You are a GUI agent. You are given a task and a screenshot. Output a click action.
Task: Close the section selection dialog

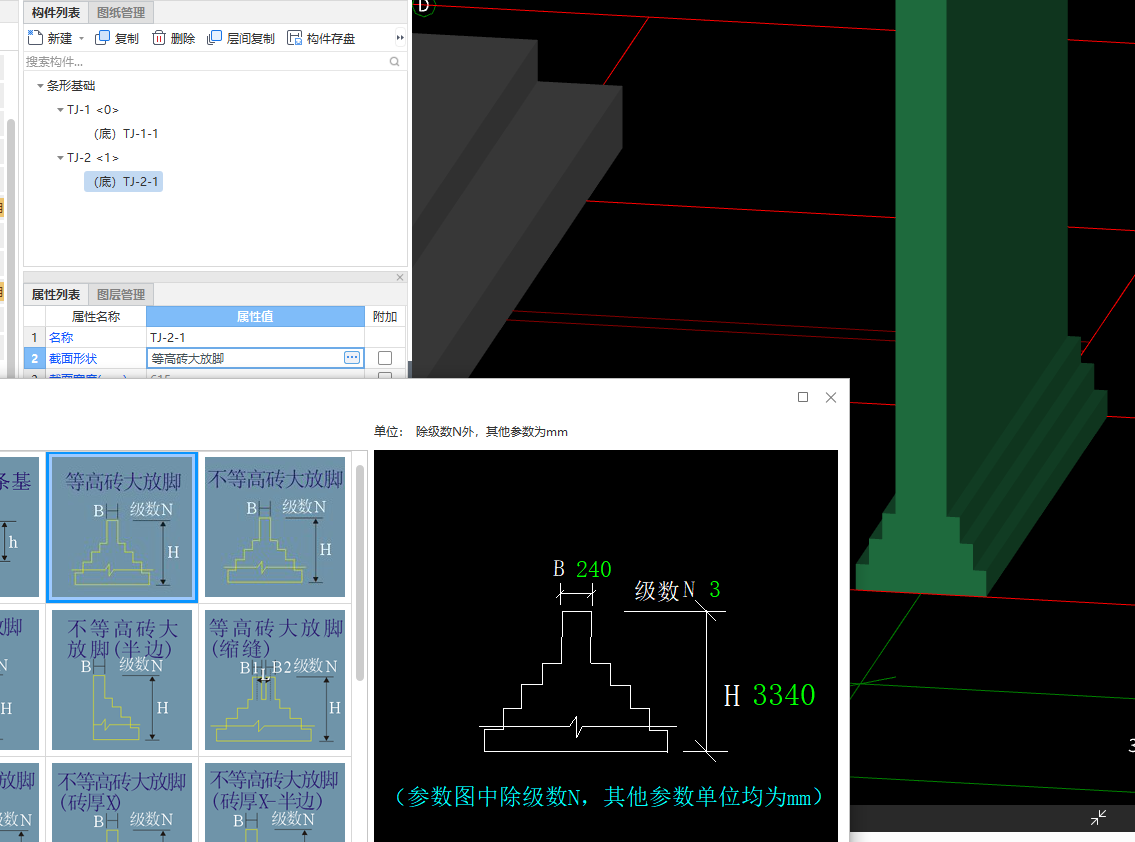[x=831, y=397]
